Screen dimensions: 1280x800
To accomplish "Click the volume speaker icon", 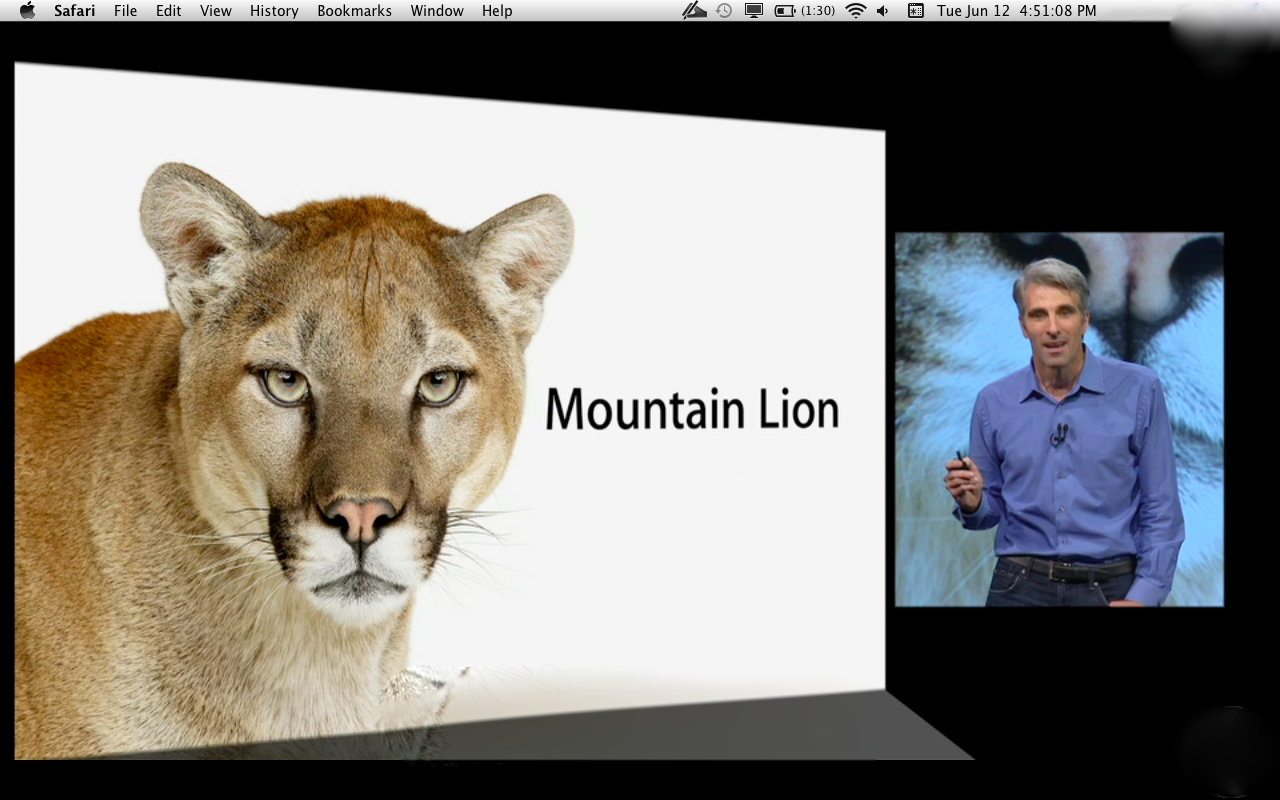I will point(883,11).
